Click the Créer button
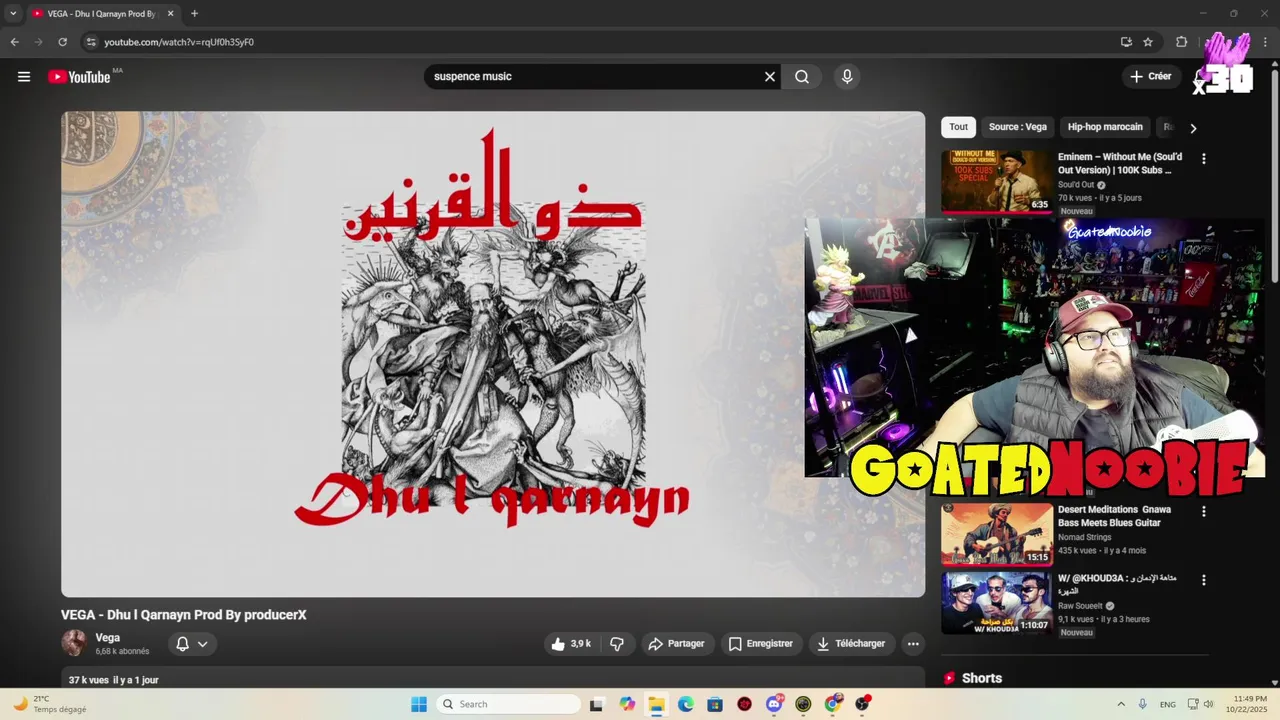The width and height of the screenshot is (1280, 720). click(1150, 76)
